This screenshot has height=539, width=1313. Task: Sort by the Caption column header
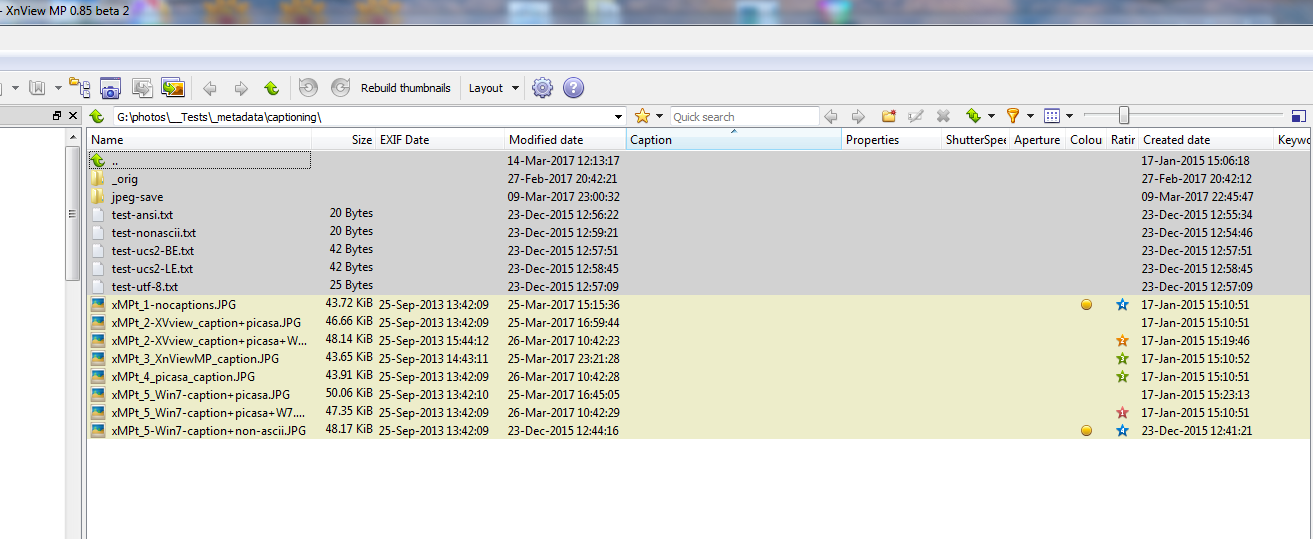734,140
